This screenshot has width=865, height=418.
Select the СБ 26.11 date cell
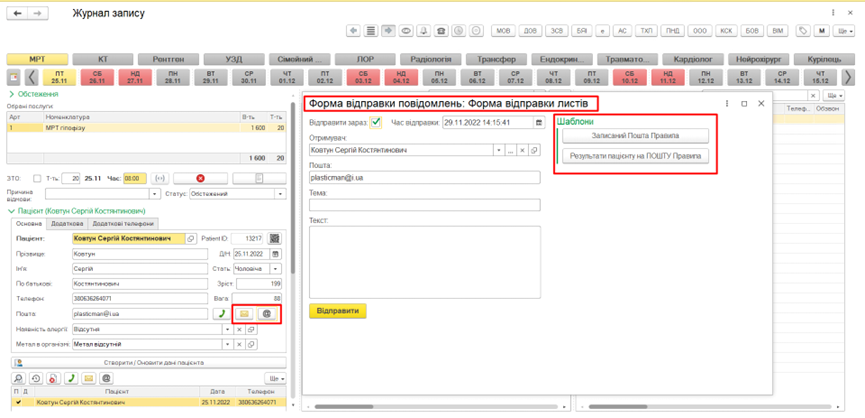coord(97,77)
